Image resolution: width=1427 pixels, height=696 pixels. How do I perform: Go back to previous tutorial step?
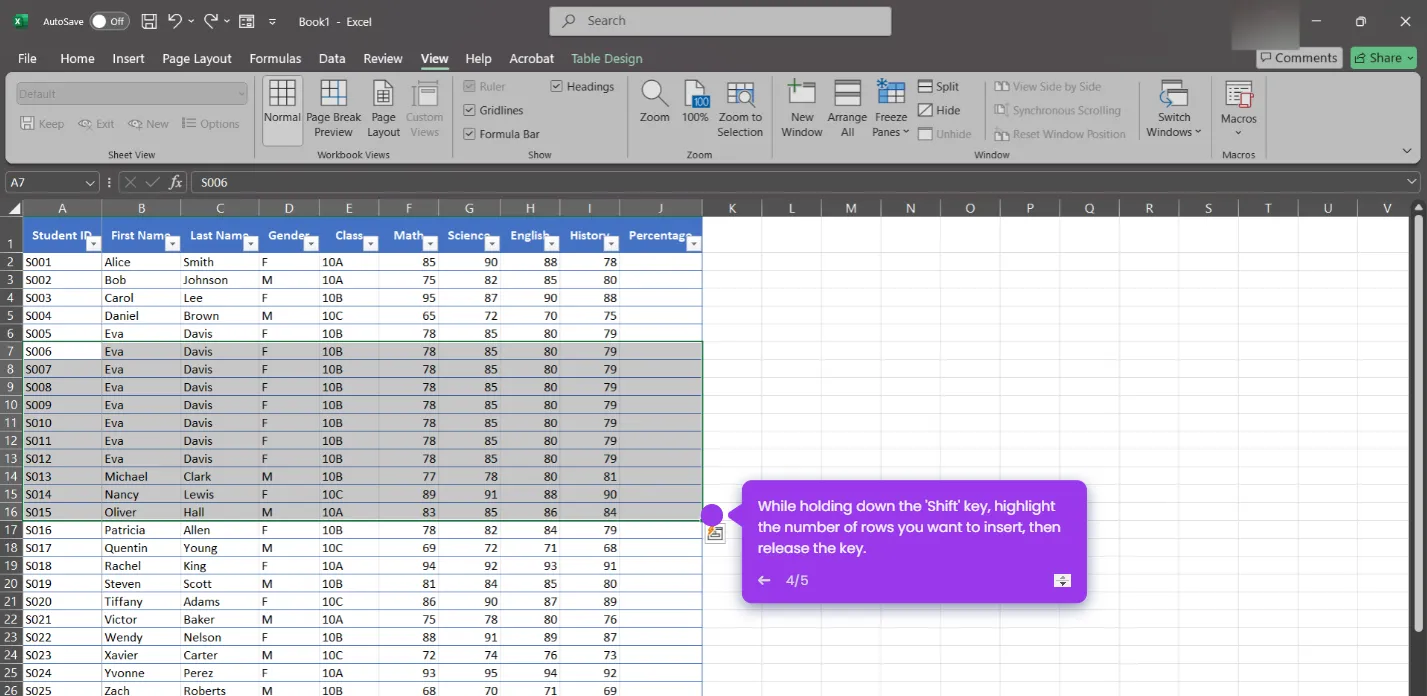(764, 580)
